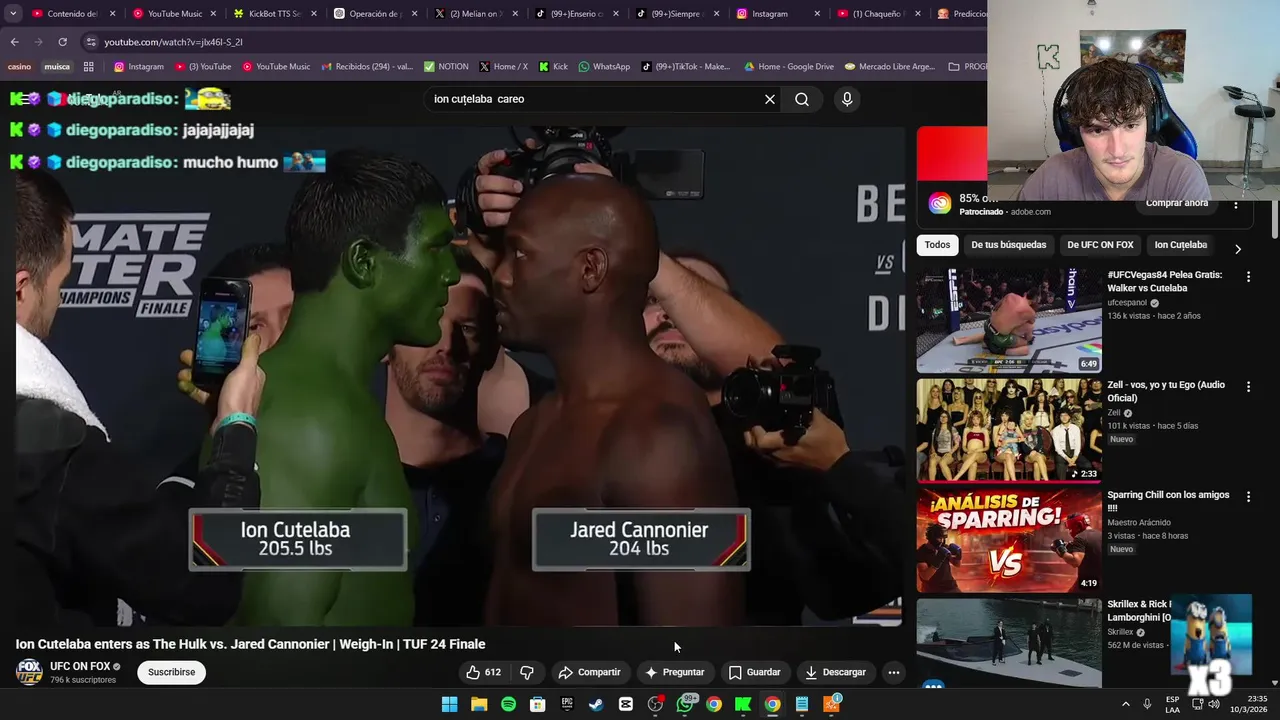The image size is (1280, 720).
Task: Switch to the Melian on X tab
Action: [468, 14]
